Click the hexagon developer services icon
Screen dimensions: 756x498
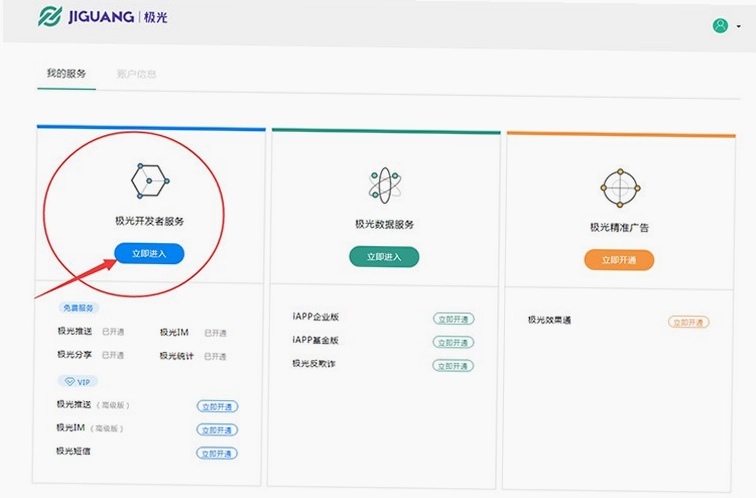[149, 181]
